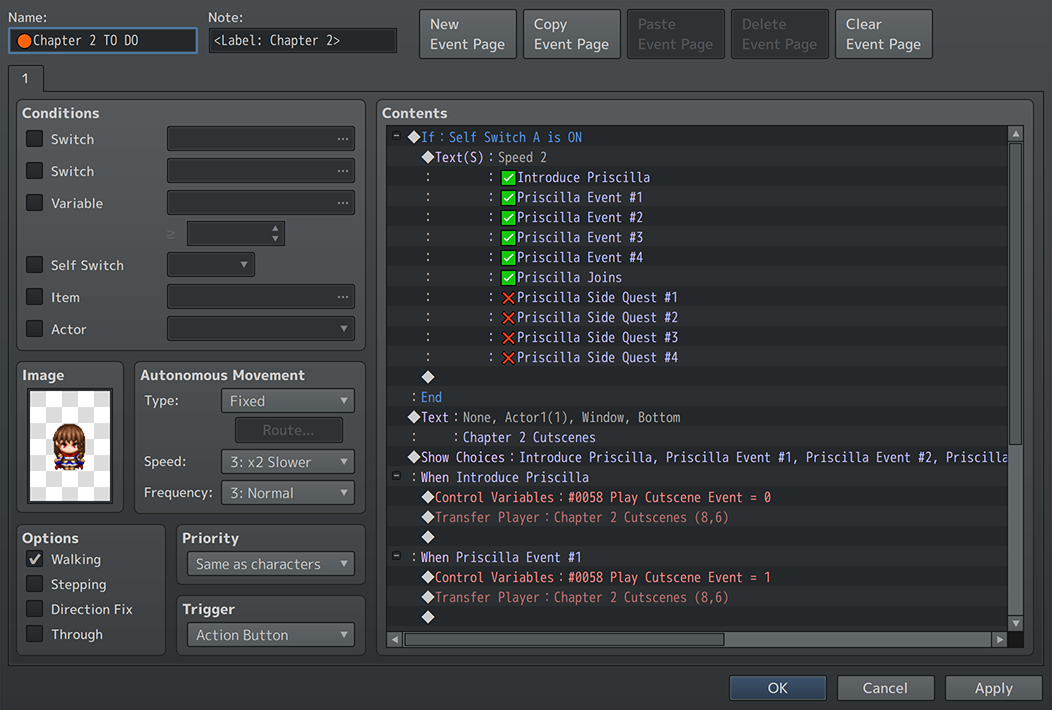Click the orange circle icon in Name field
The image size is (1052, 710).
(x=24, y=41)
